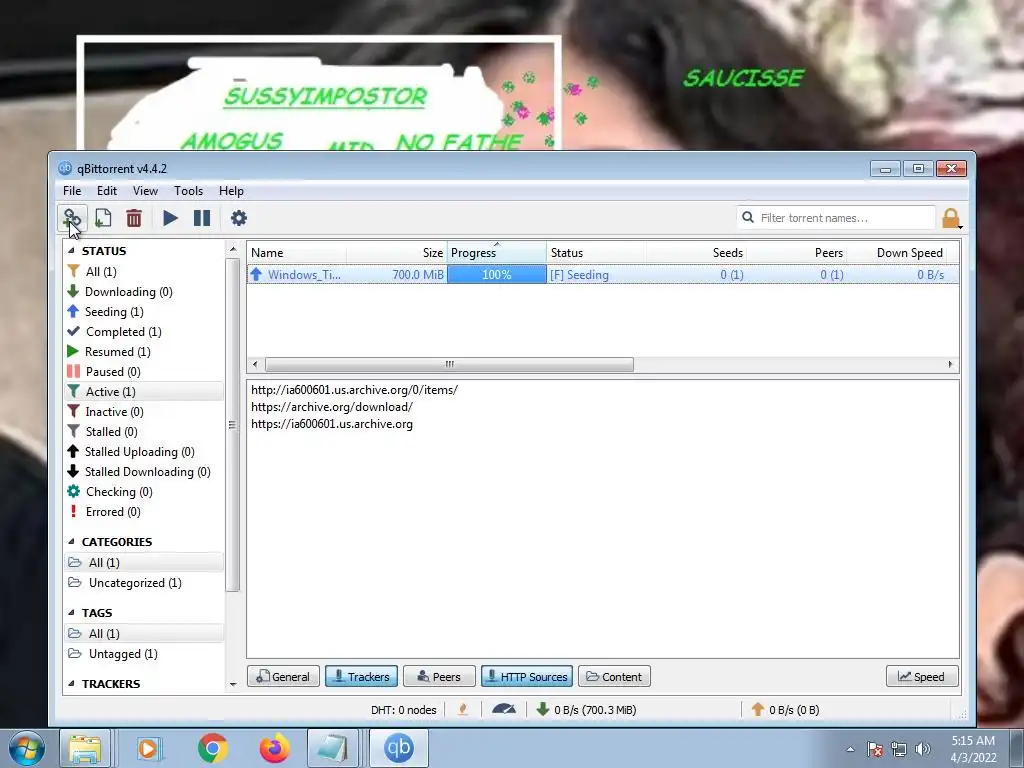Click the Resume play toolbar icon
Screen dimensions: 1024x768
(170, 218)
